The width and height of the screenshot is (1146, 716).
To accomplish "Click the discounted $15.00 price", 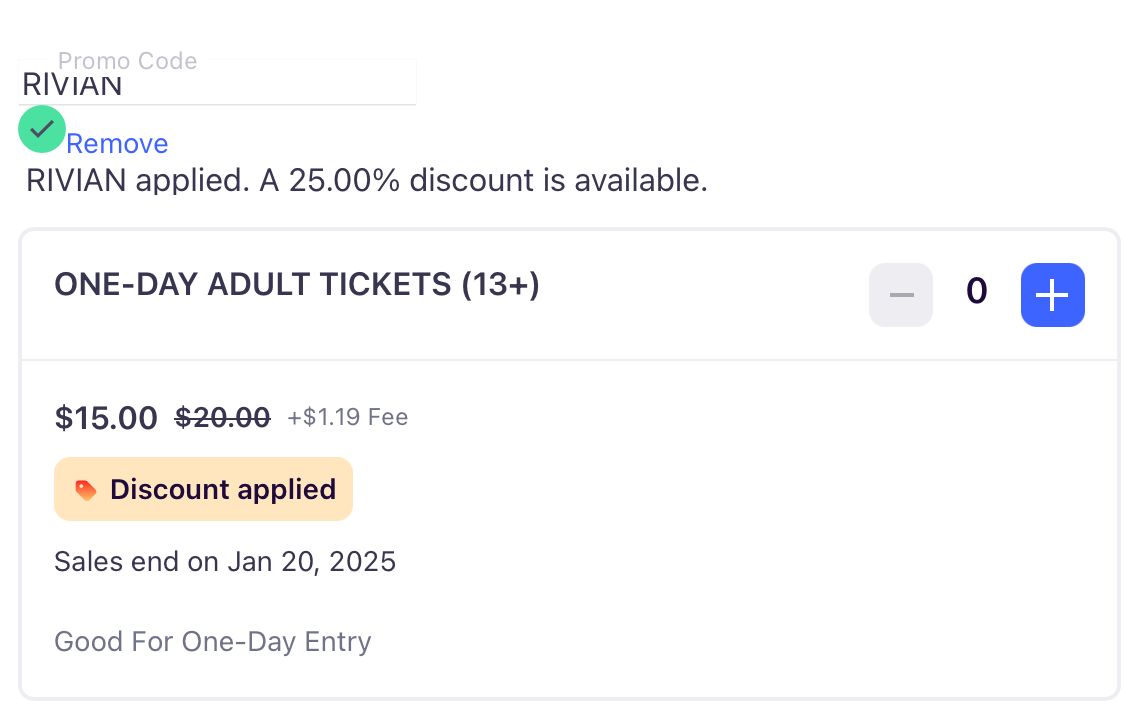I will 106,418.
